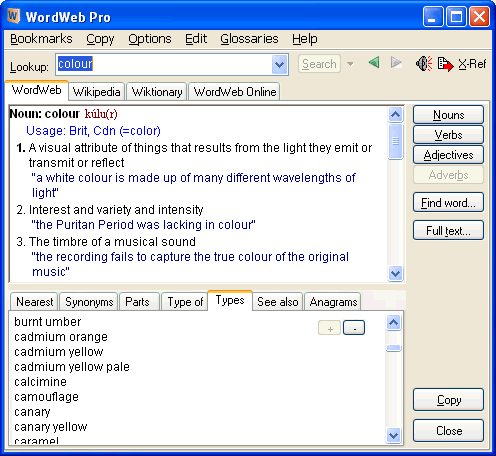Click types list scroll up arrow

[393, 322]
